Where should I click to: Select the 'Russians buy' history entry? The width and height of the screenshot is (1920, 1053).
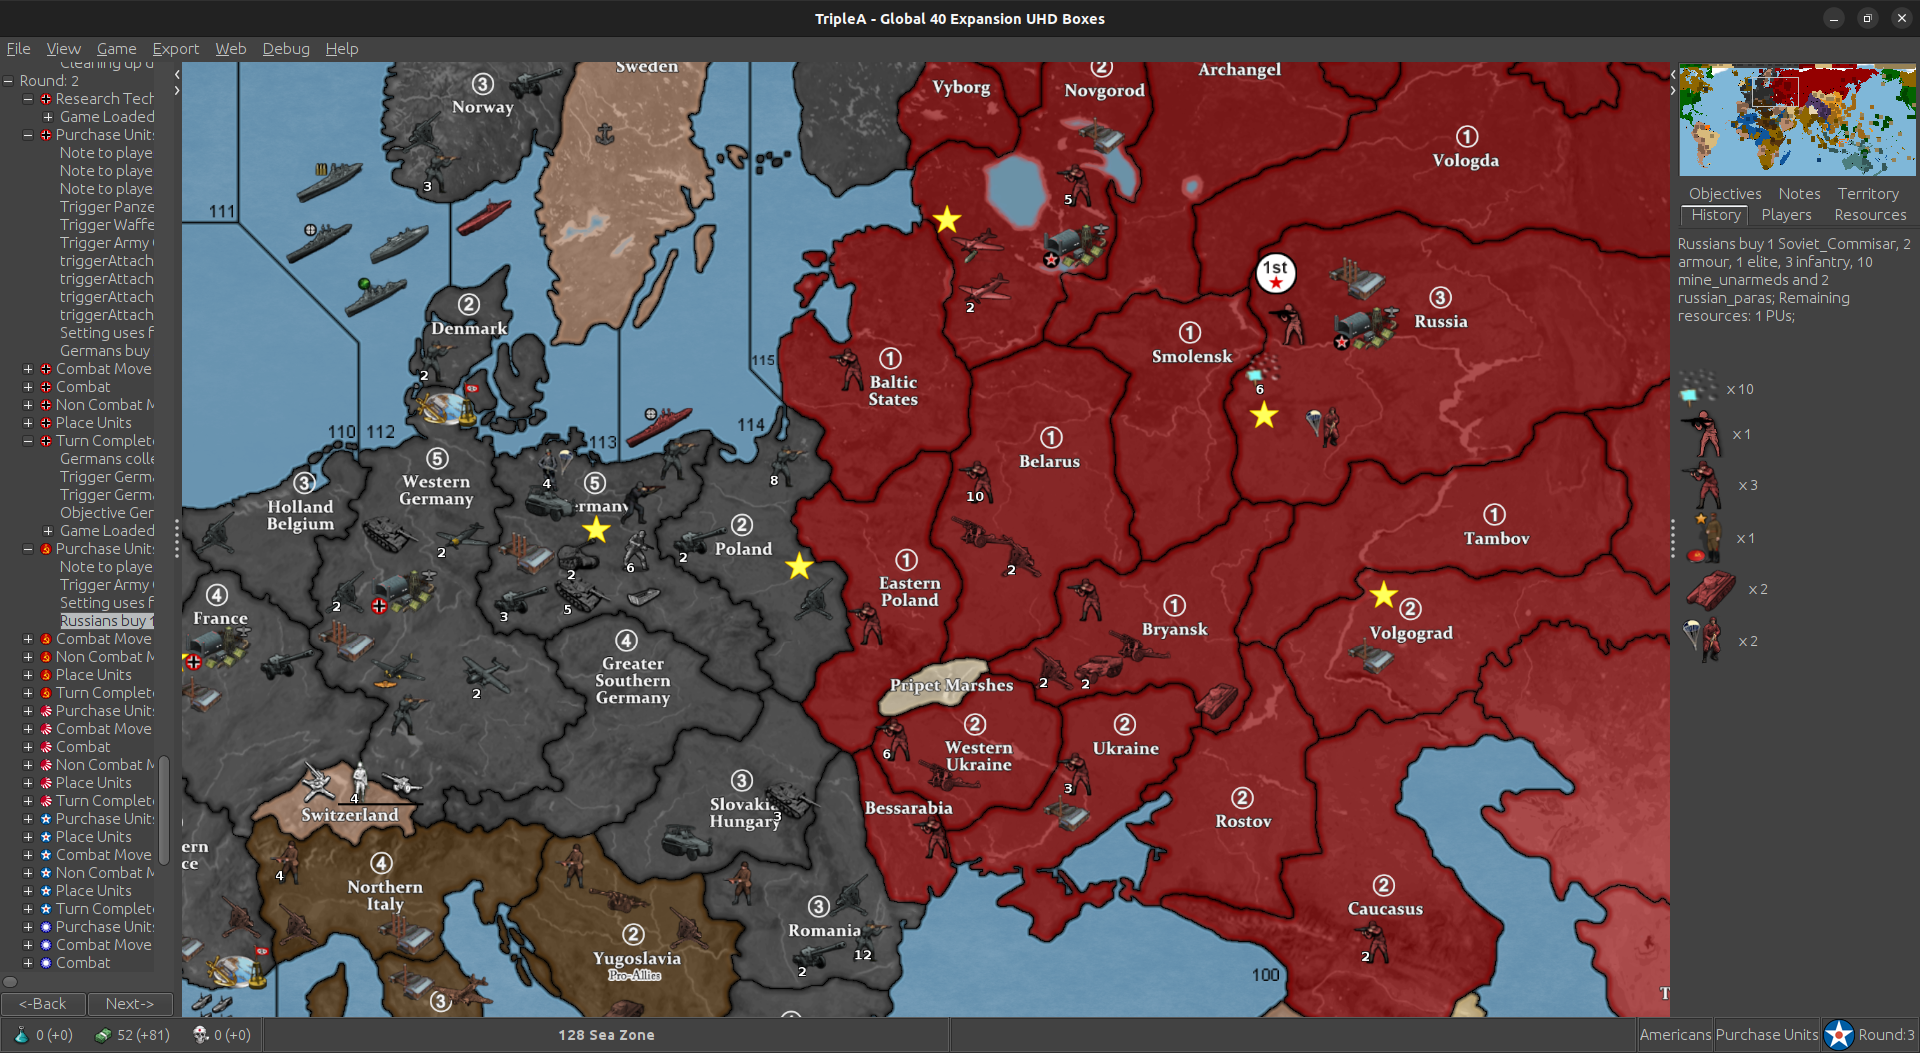(x=106, y=621)
